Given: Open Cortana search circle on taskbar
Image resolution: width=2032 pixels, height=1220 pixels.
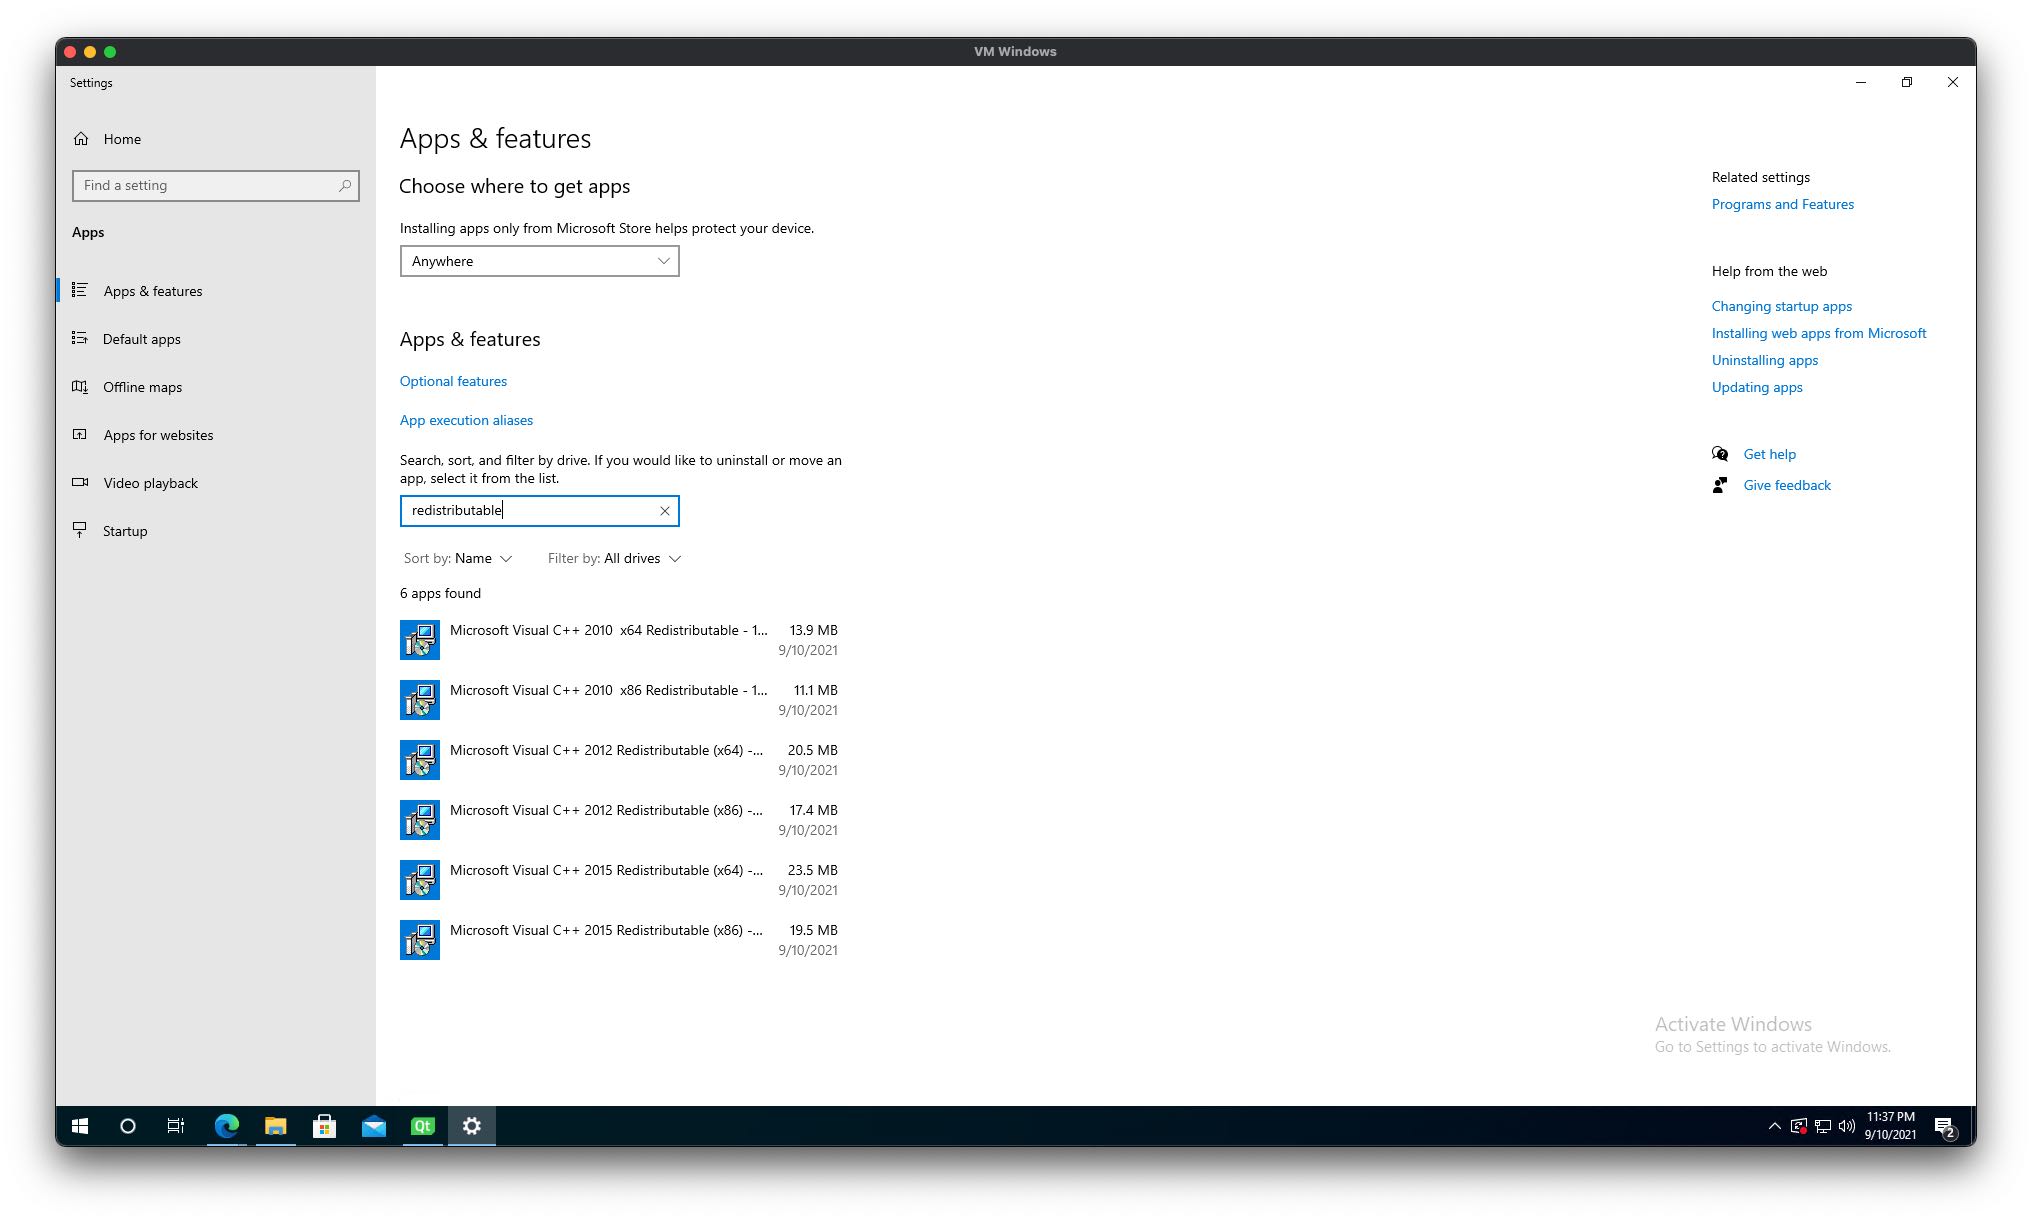Looking at the screenshot, I should pos(128,1126).
